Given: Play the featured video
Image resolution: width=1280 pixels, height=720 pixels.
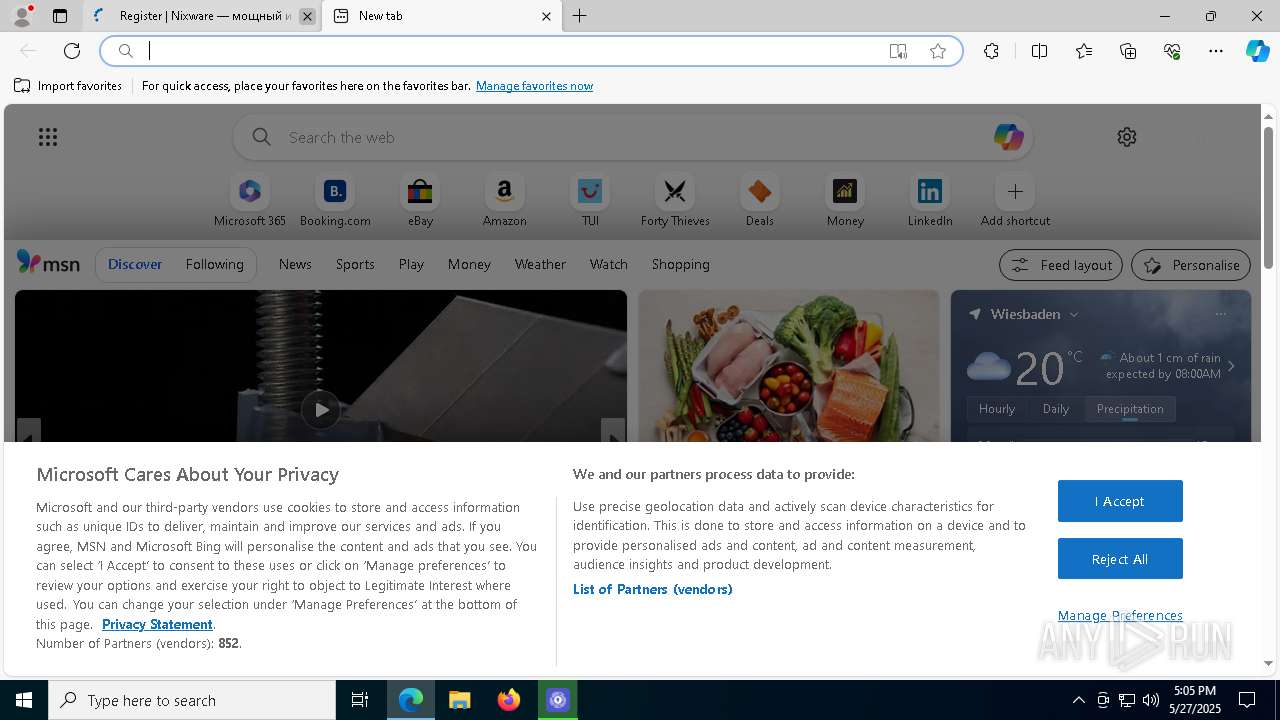Looking at the screenshot, I should click(321, 409).
